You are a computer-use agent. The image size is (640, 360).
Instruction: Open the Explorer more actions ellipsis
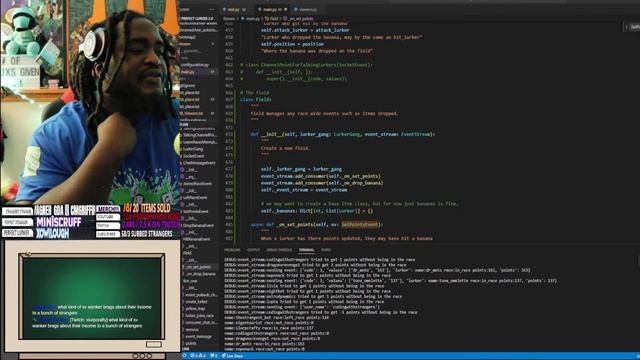212,9
